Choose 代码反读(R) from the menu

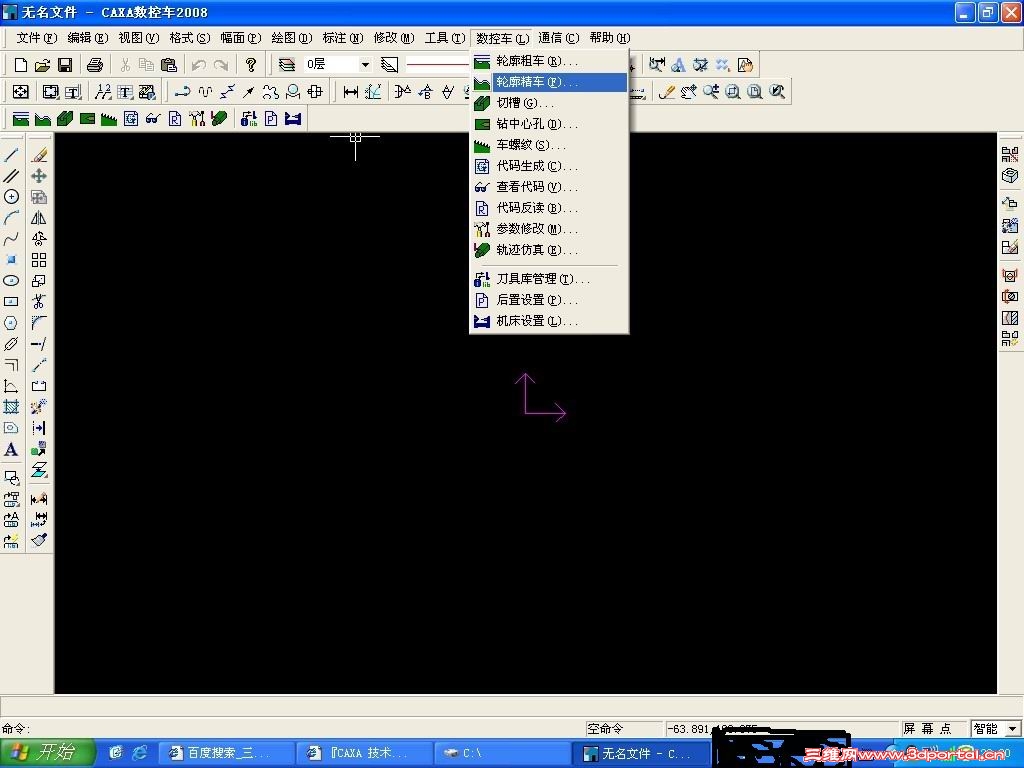click(549, 208)
